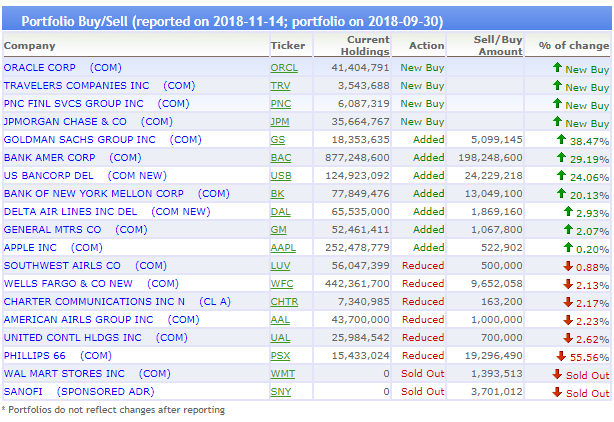Click red down arrow in Wal Mart row
614x422 pixels.
tap(557, 375)
